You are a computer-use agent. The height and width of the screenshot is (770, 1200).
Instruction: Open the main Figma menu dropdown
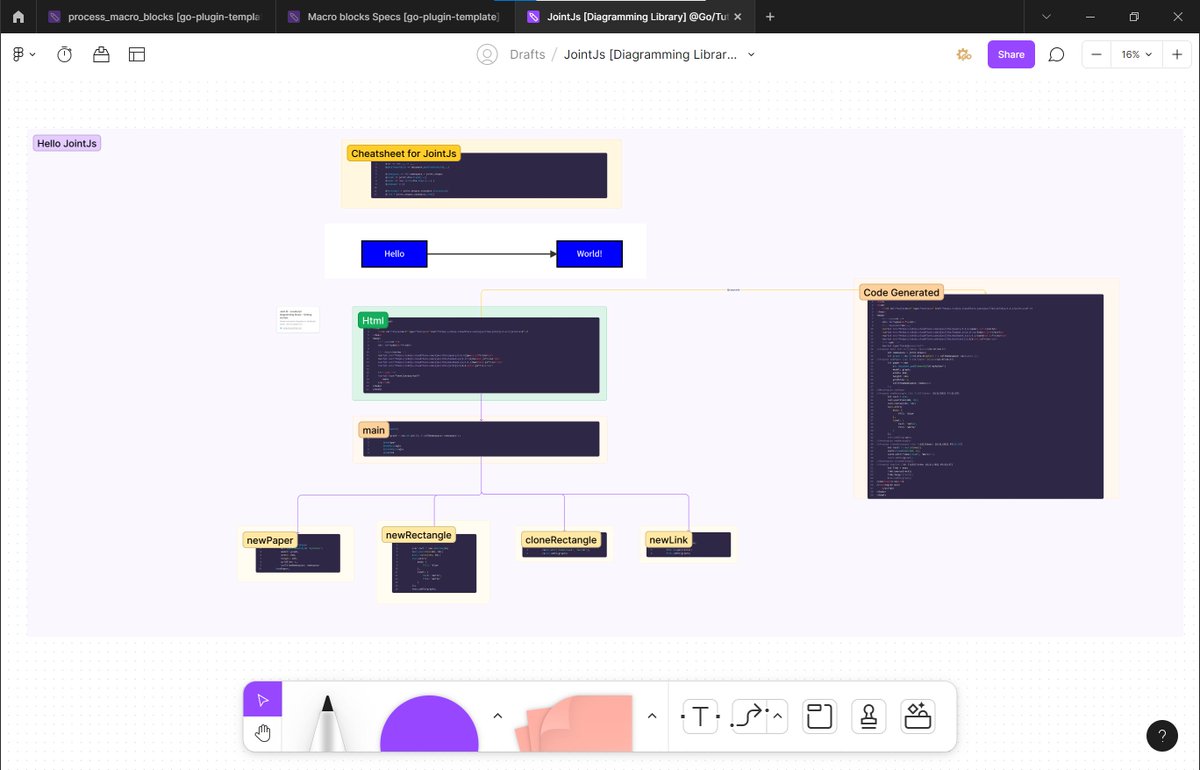[22, 54]
